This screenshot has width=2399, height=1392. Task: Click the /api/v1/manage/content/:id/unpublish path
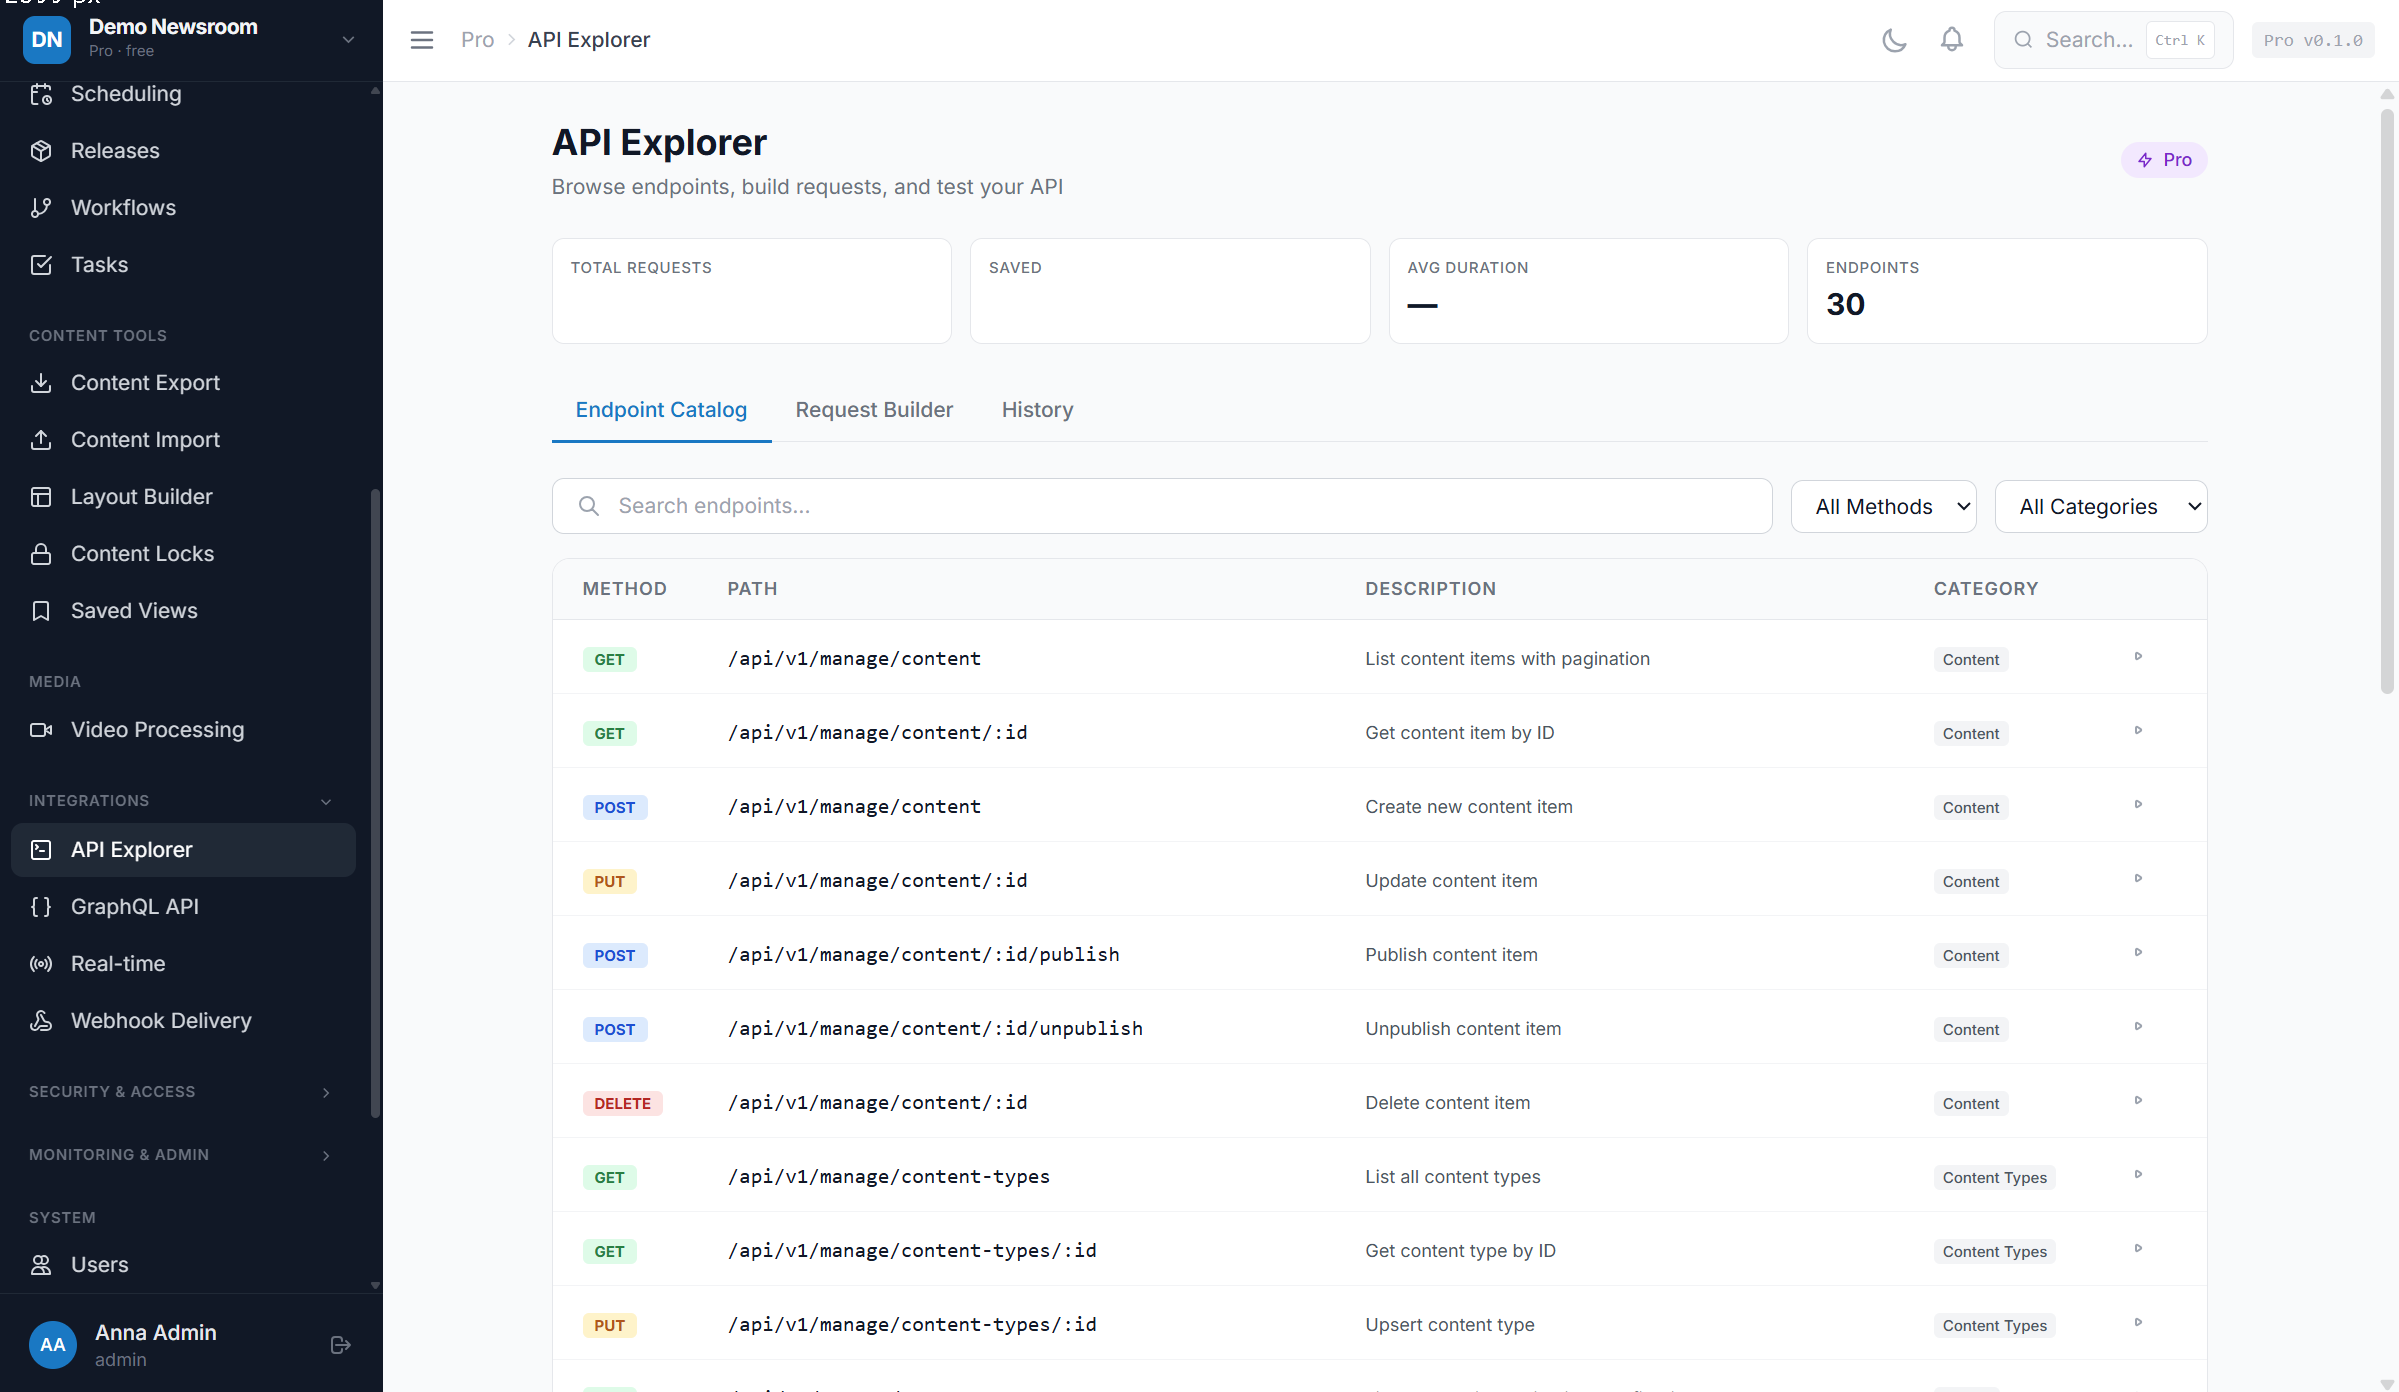pyautogui.click(x=935, y=1029)
